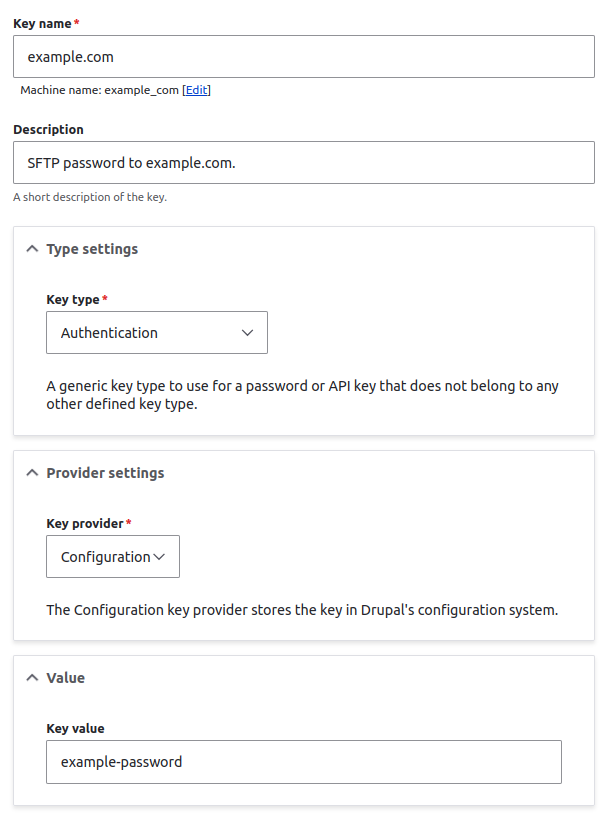Click the Authentication selection arrow
This screenshot has width=614, height=823.
246,332
